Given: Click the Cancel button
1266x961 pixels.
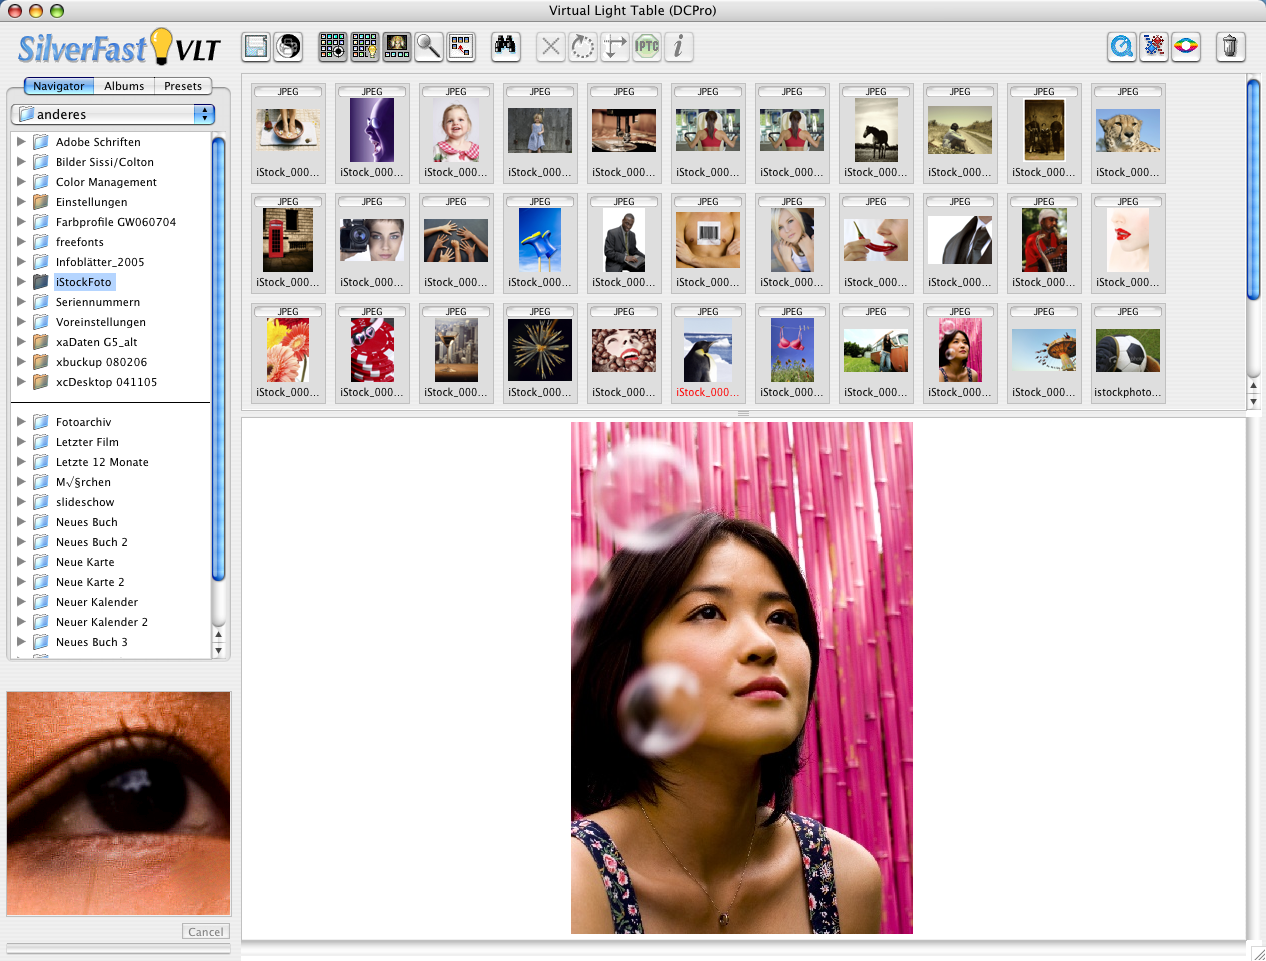Looking at the screenshot, I should (x=206, y=931).
